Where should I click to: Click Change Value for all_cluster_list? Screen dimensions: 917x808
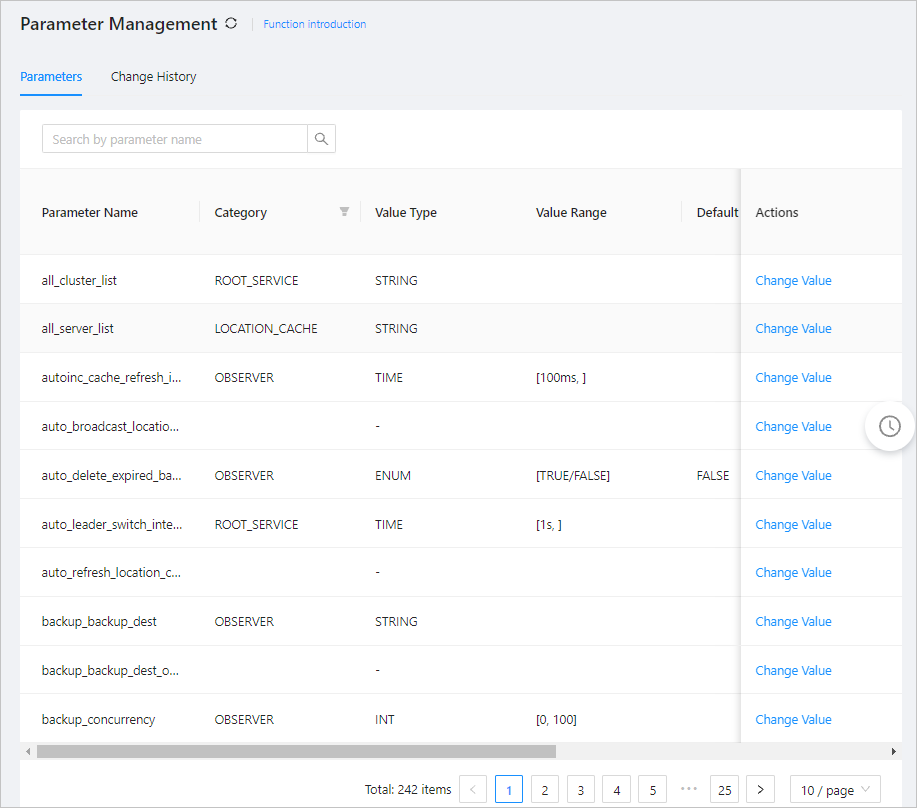tap(793, 281)
